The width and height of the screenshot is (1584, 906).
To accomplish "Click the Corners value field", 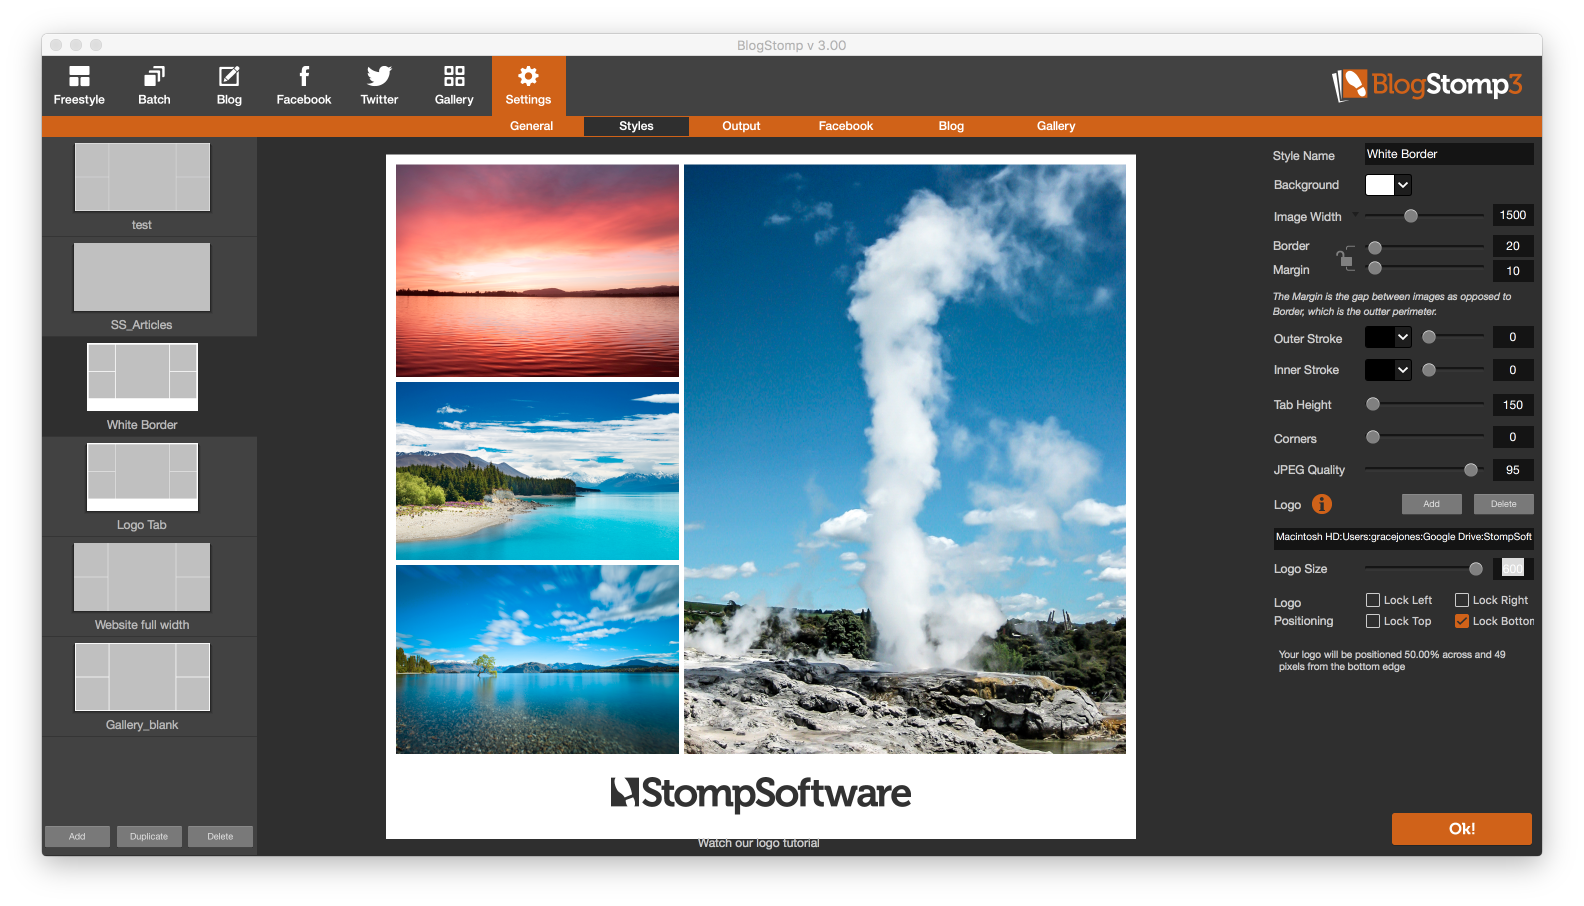I will [1513, 437].
